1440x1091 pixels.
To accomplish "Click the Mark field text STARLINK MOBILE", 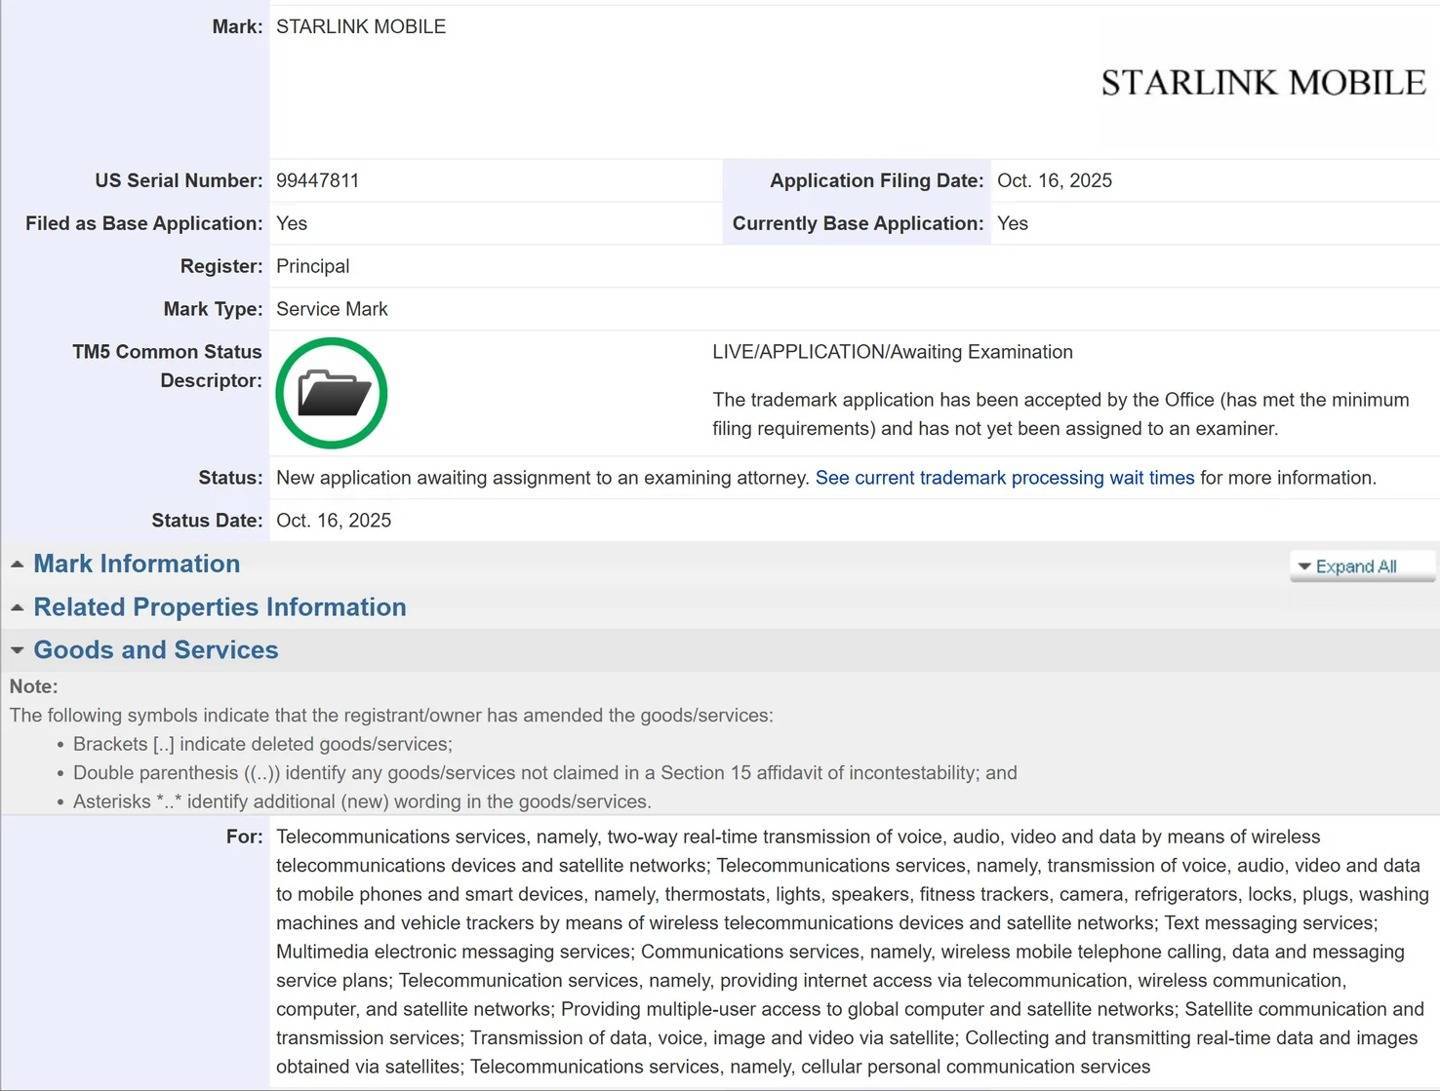I will click(x=361, y=27).
